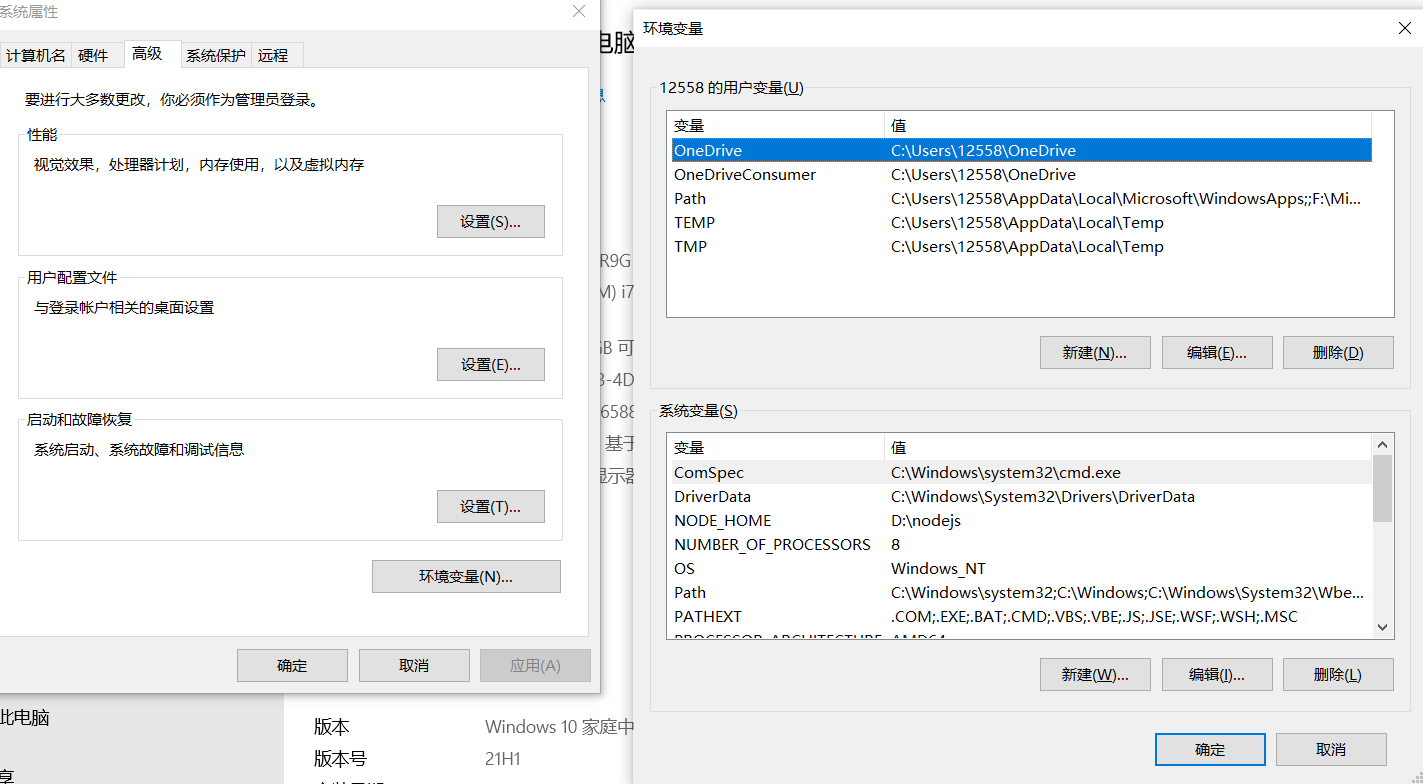Open the 系统保护 tab
The image size is (1423, 784).
[215, 56]
